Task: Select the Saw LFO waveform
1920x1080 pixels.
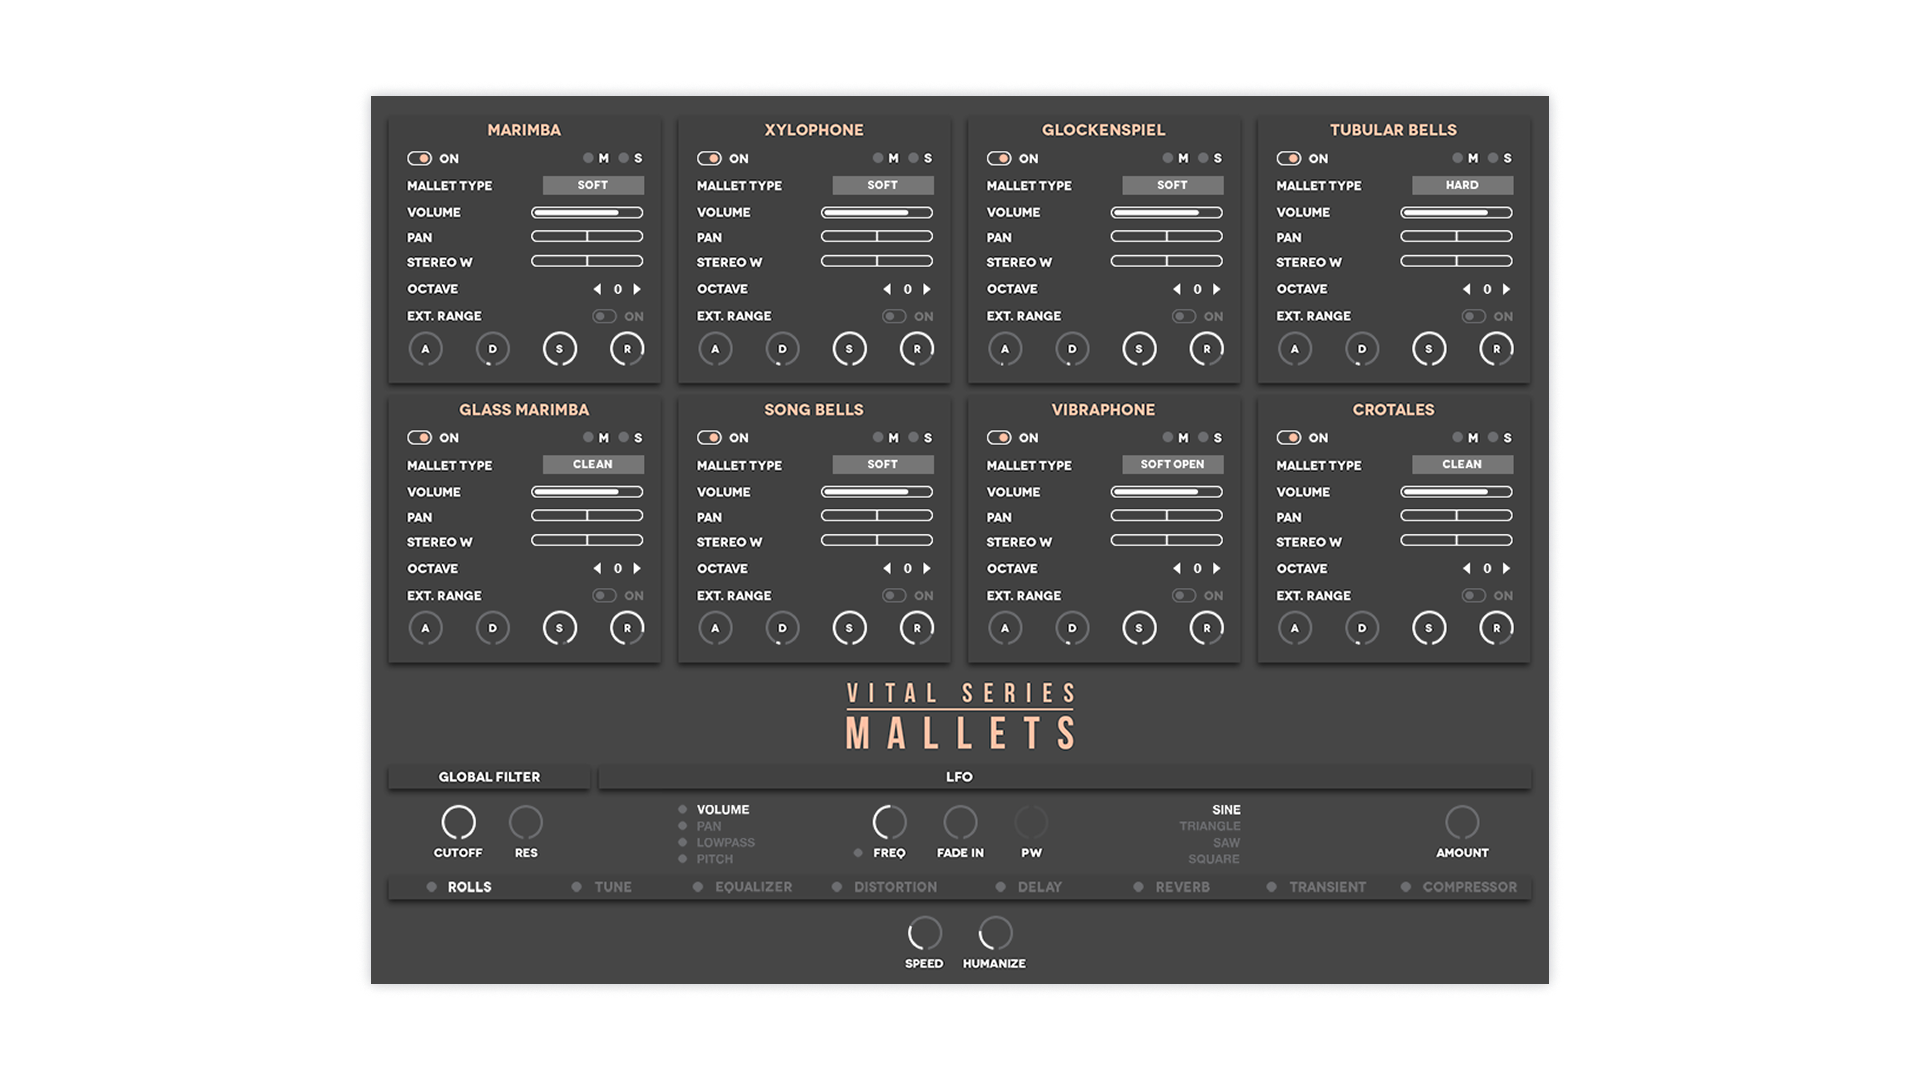Action: [1226, 843]
